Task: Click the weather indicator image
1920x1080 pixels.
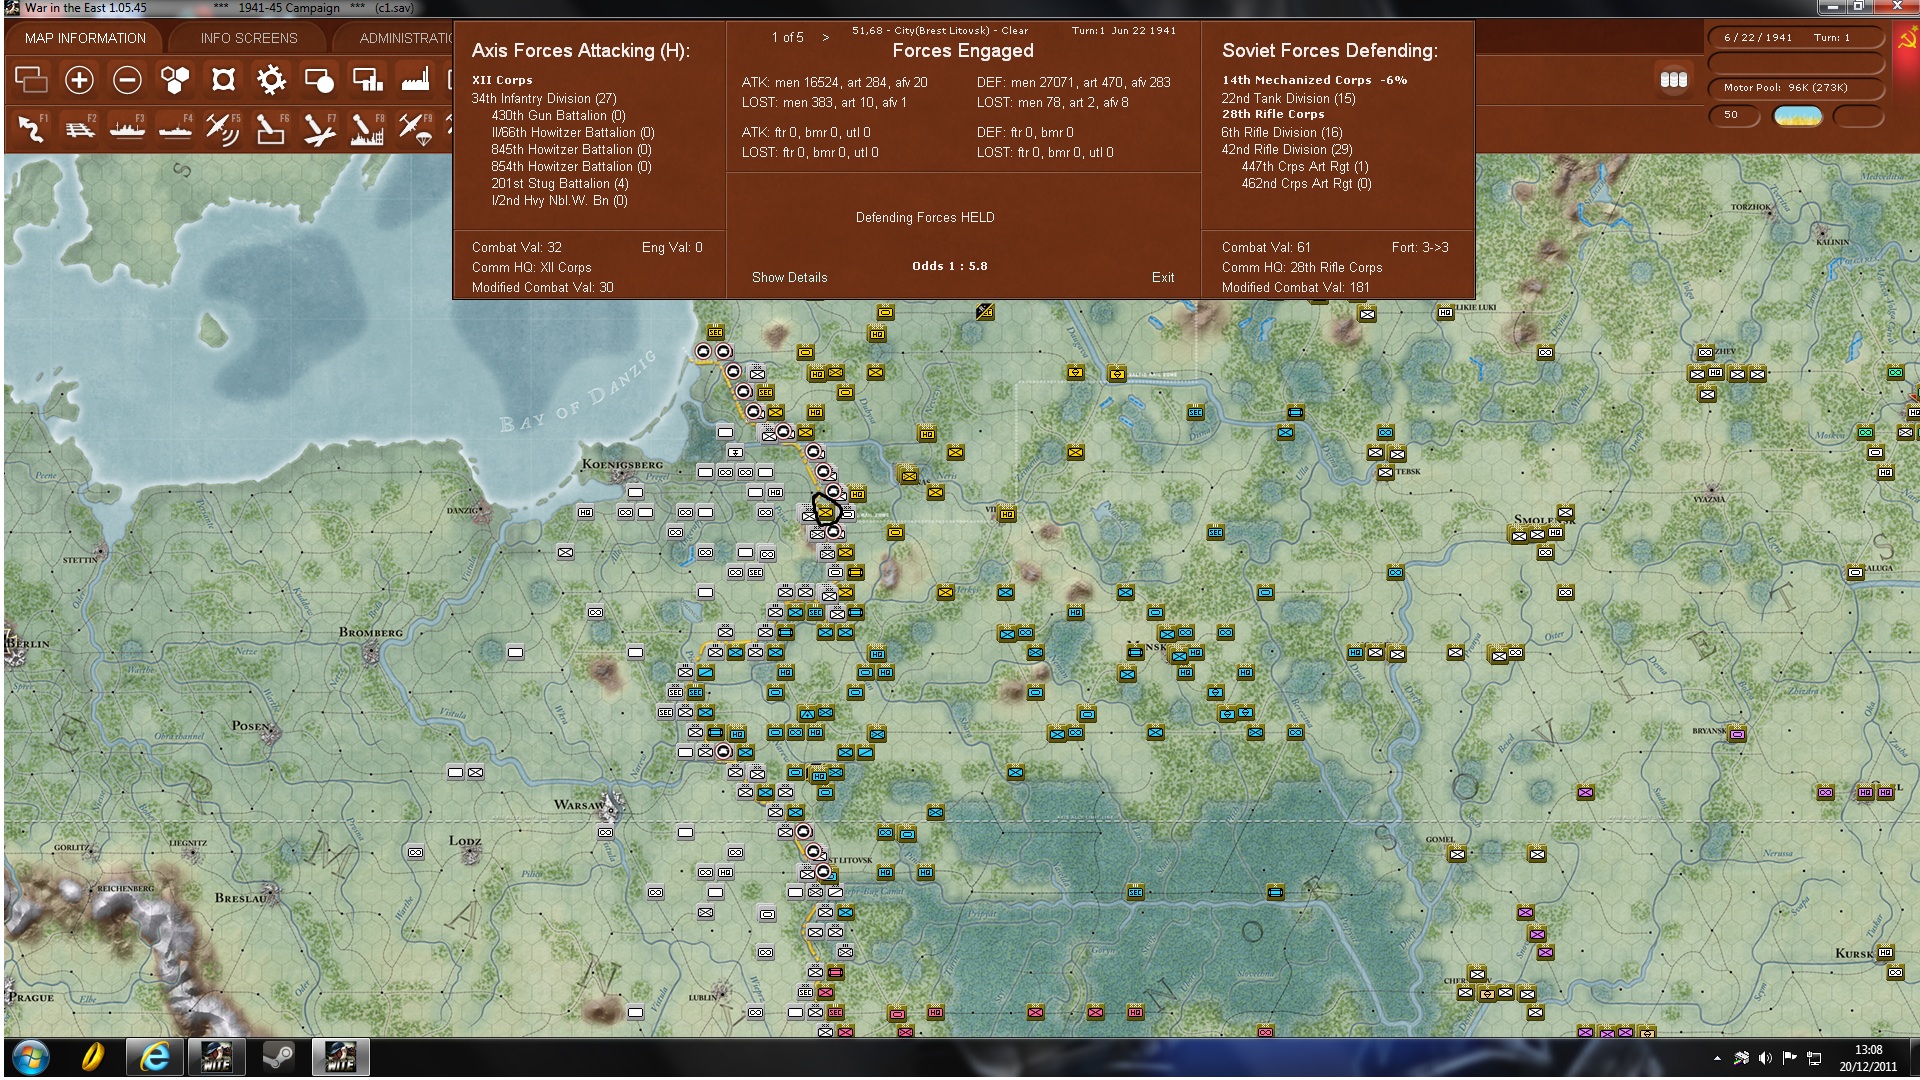Action: [x=1797, y=116]
